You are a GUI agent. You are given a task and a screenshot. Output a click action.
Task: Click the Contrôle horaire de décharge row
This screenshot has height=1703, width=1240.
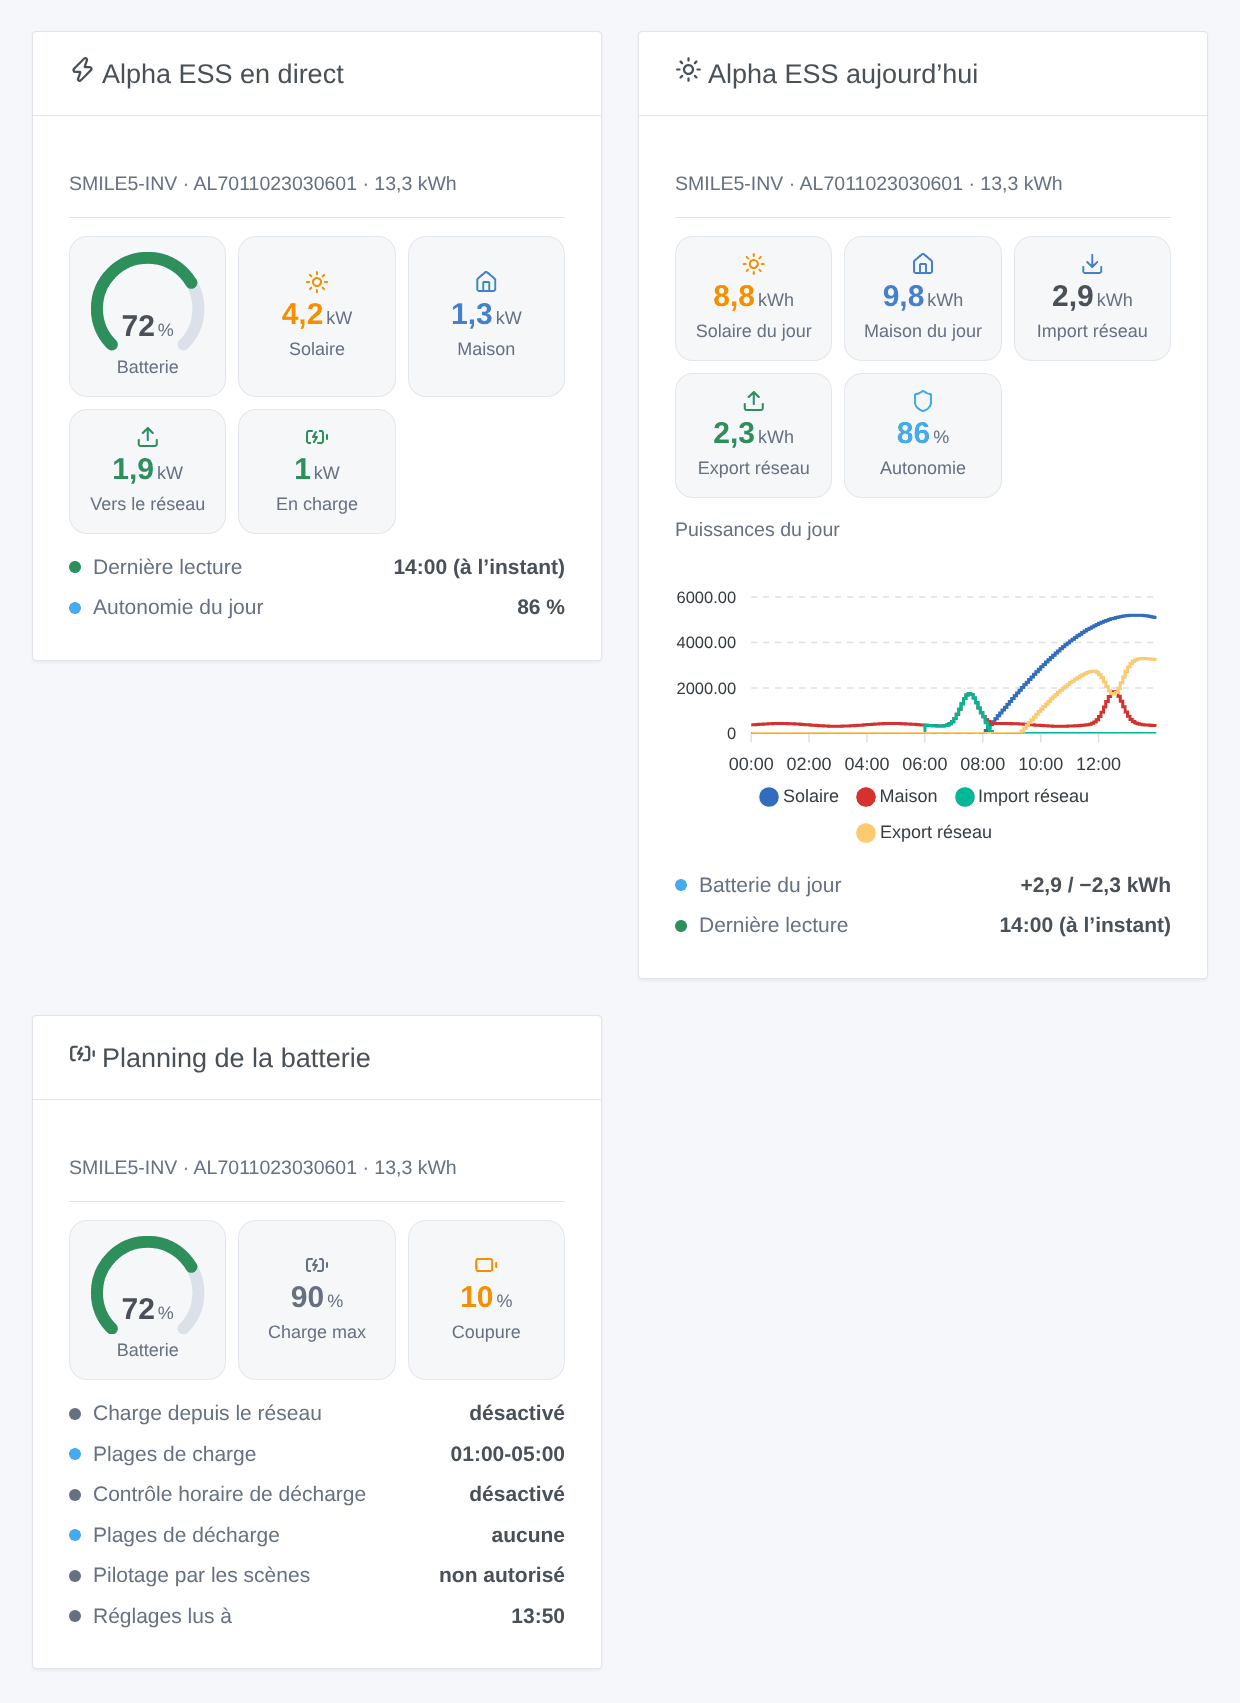[317, 1494]
